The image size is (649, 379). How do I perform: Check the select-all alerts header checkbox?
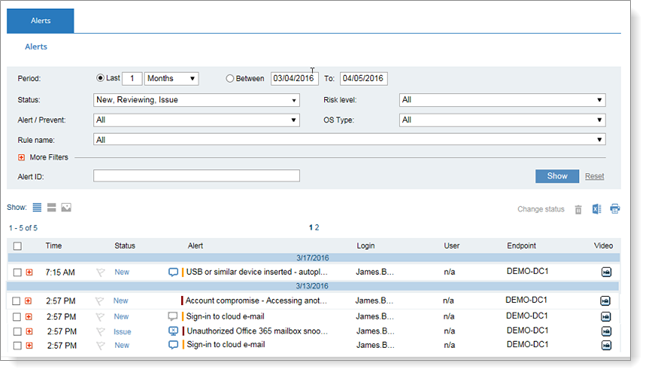[x=17, y=246]
